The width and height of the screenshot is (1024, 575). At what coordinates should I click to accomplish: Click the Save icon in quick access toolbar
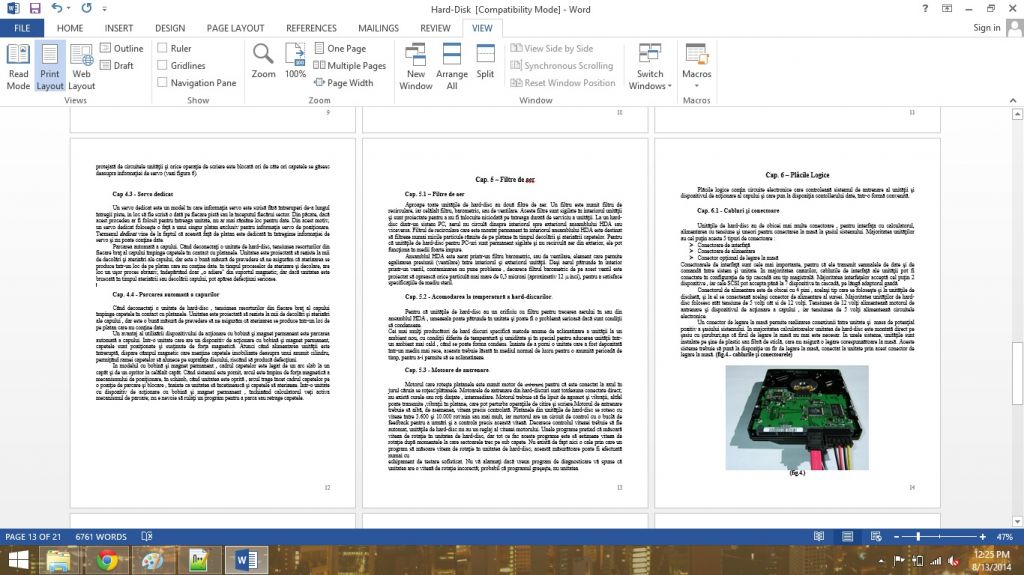coord(35,8)
